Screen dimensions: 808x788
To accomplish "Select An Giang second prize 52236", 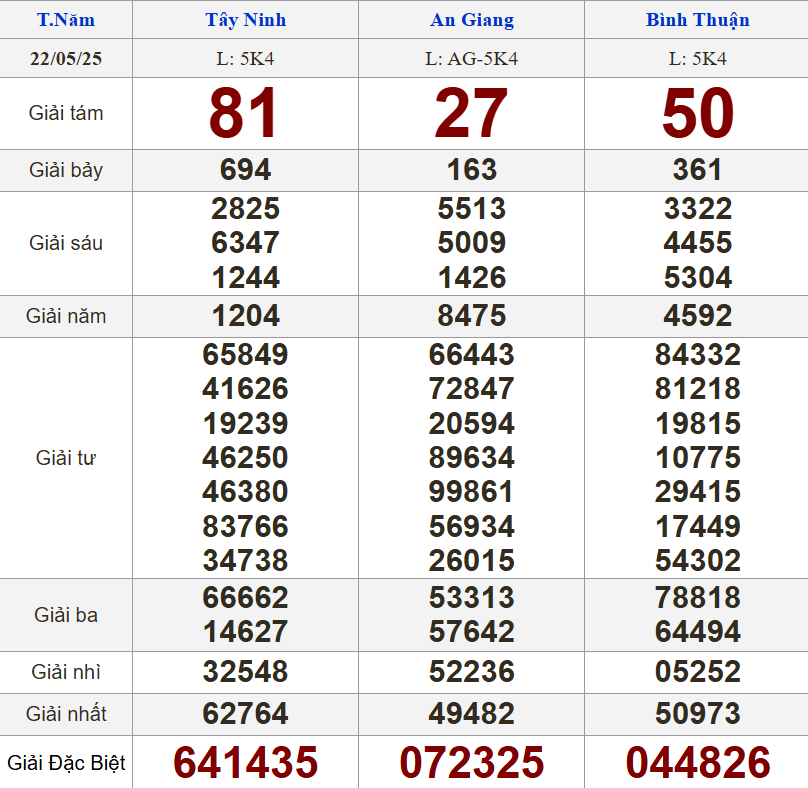I will [x=472, y=672].
